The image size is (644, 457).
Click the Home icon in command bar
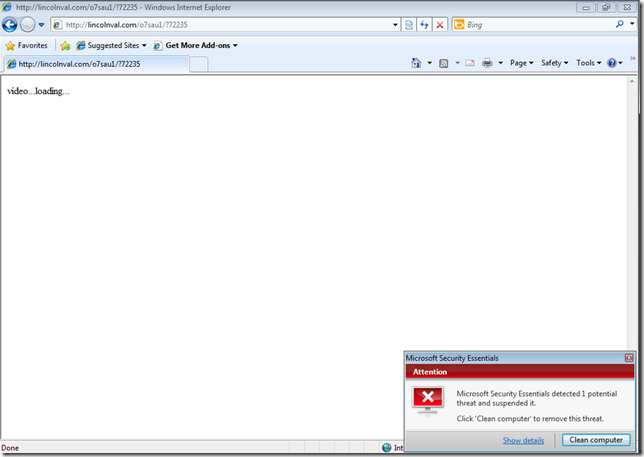pos(416,63)
